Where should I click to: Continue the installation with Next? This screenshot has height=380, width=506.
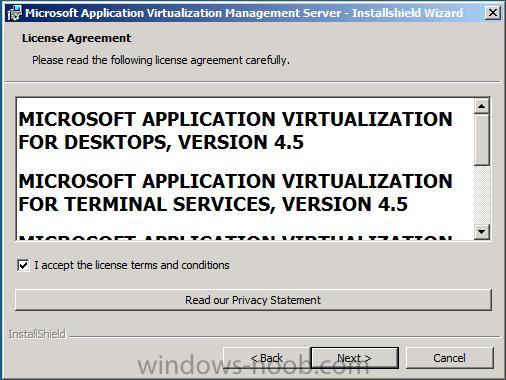pyautogui.click(x=354, y=358)
